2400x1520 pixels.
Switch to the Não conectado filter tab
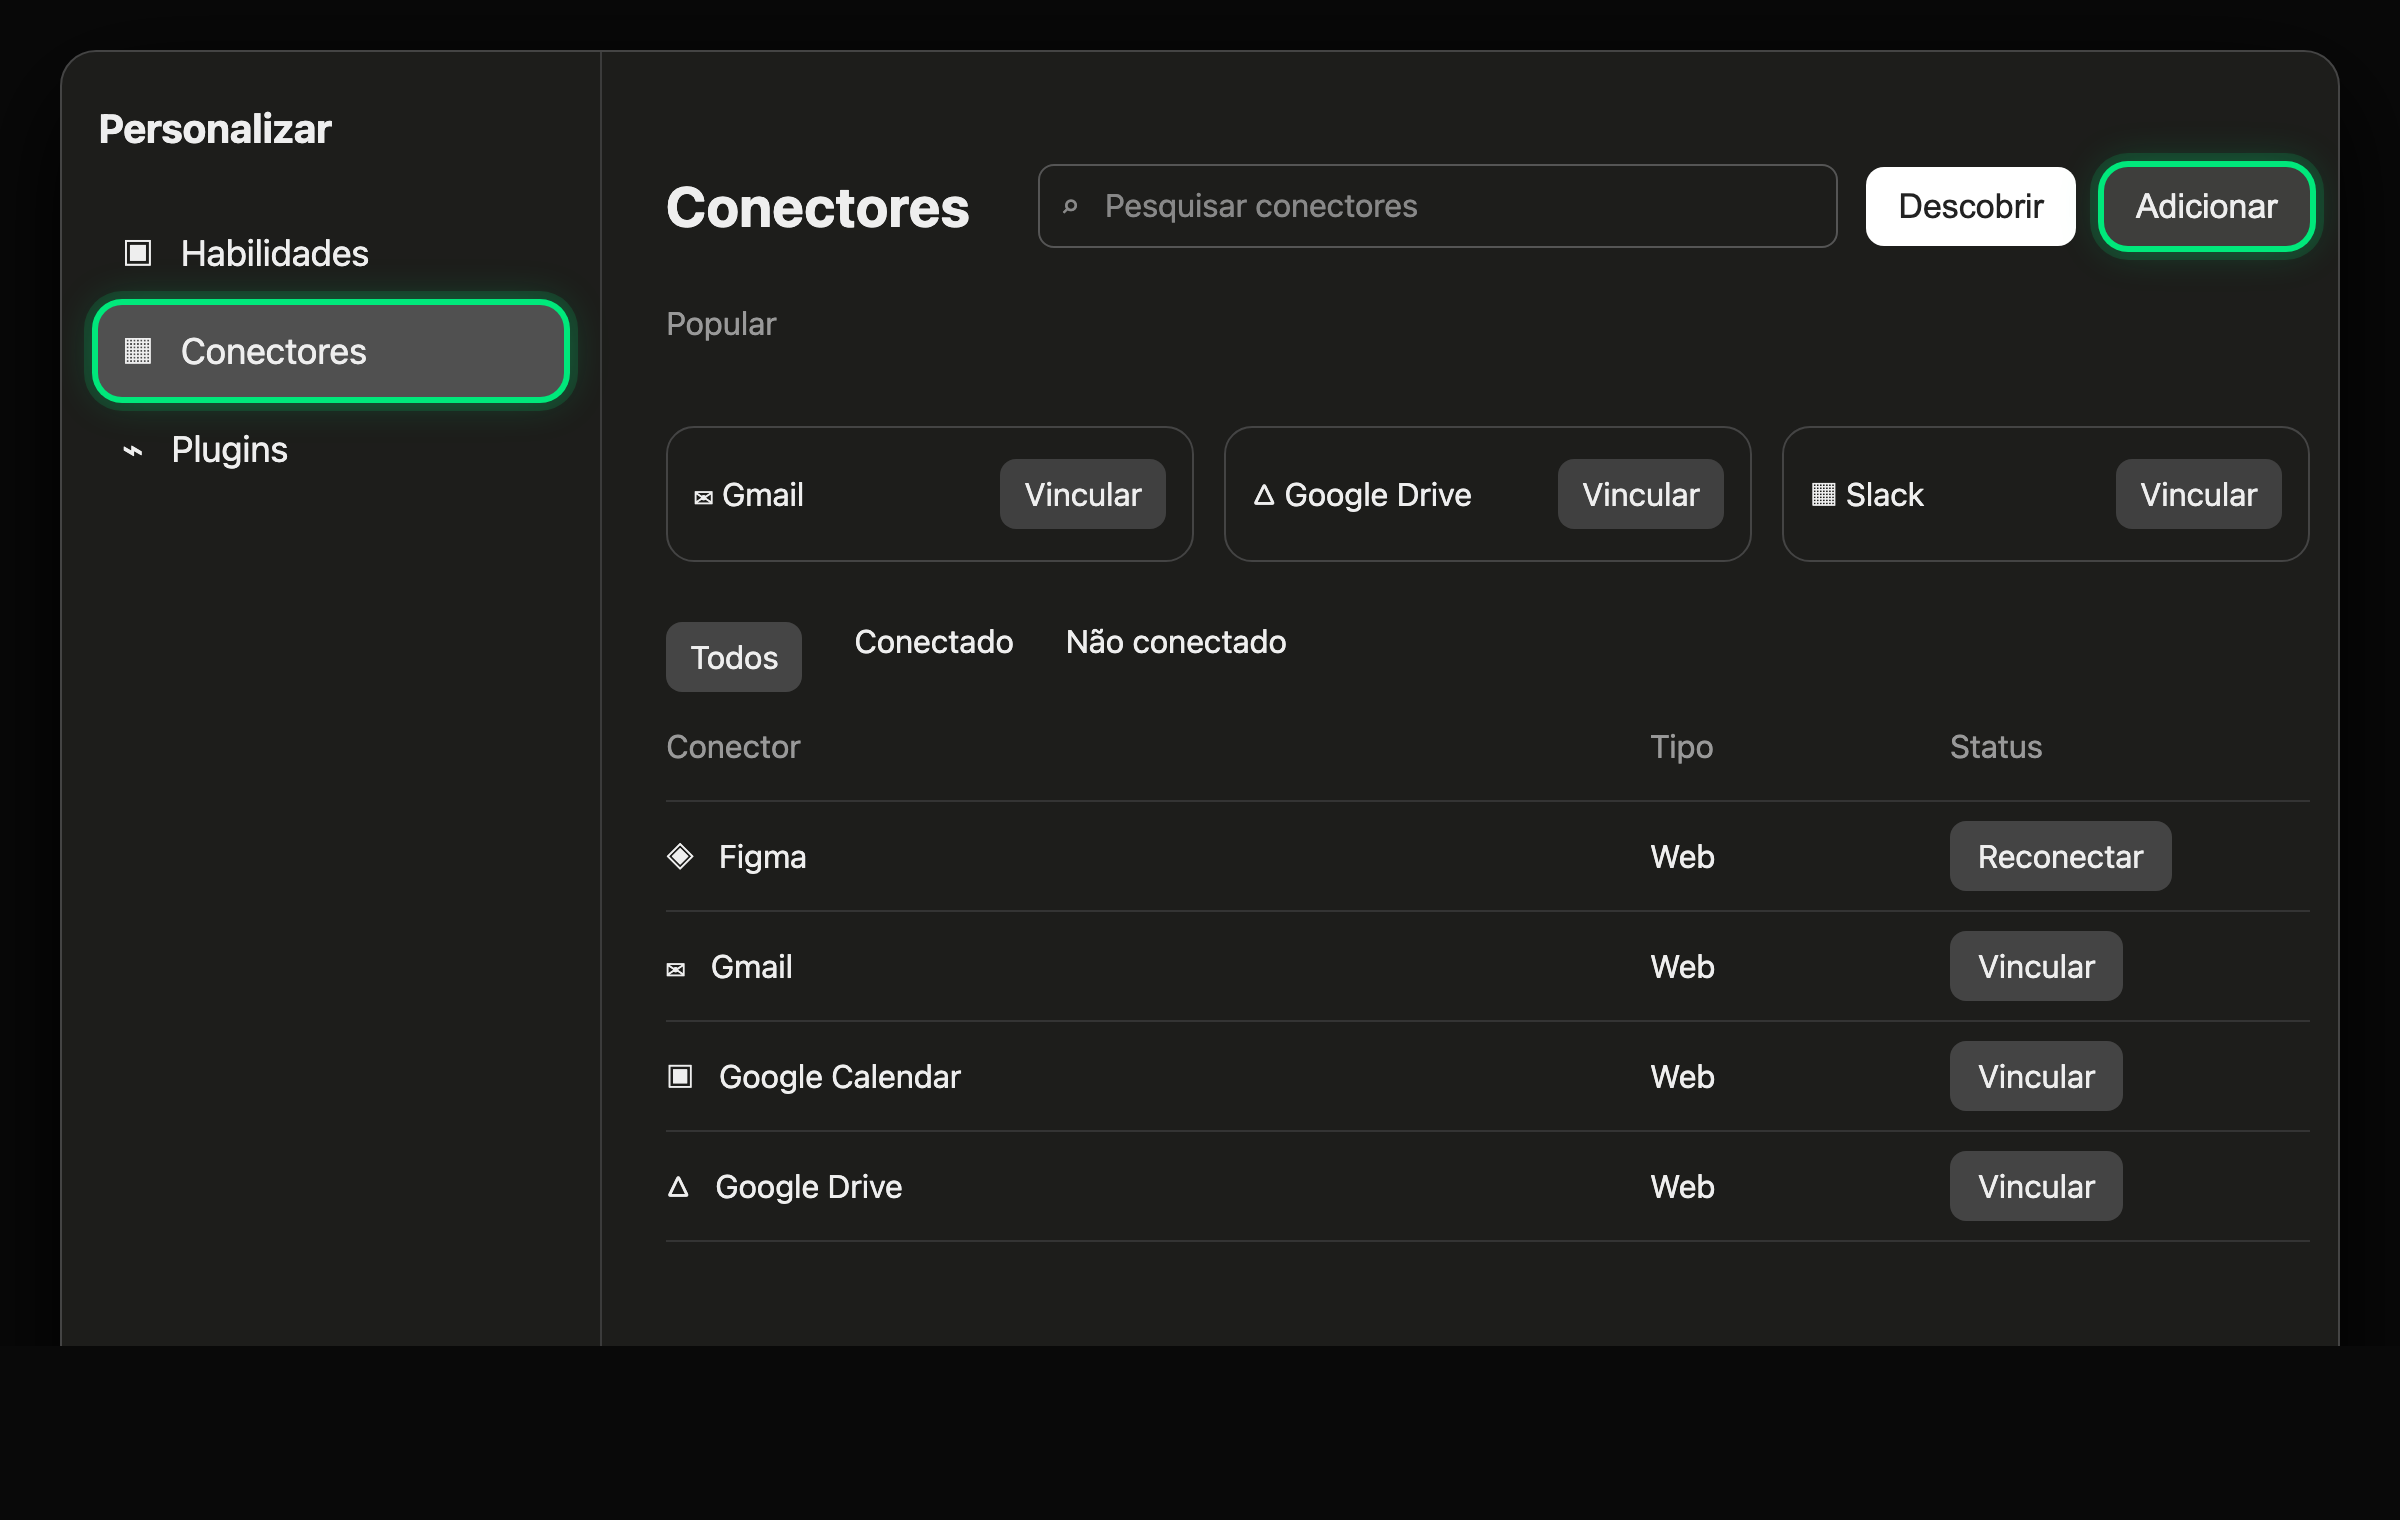coord(1176,641)
